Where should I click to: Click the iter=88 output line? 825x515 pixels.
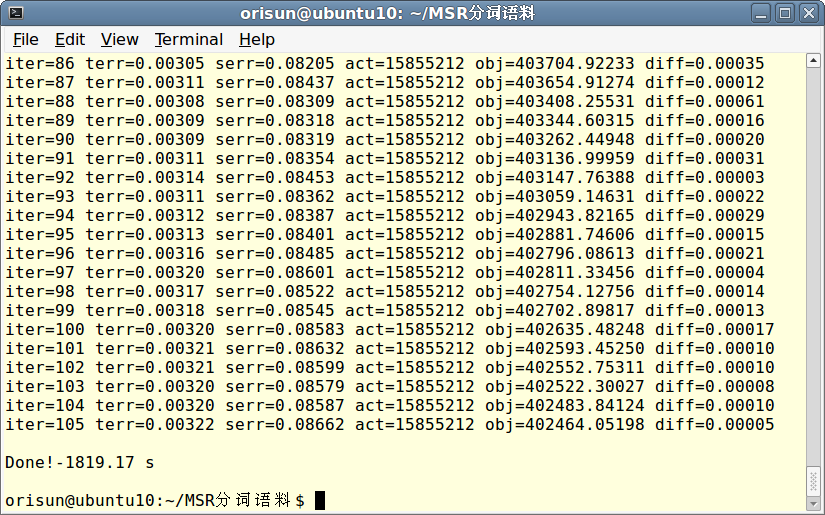pos(385,102)
